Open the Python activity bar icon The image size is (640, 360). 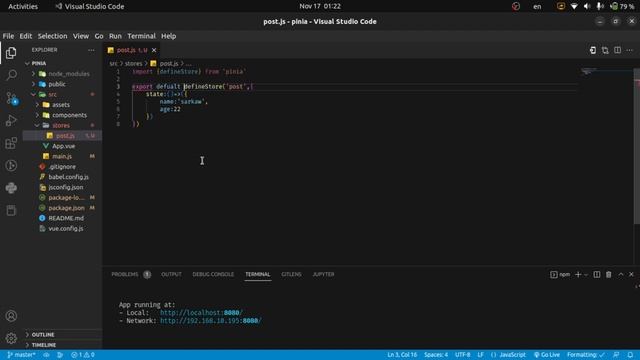point(11,188)
